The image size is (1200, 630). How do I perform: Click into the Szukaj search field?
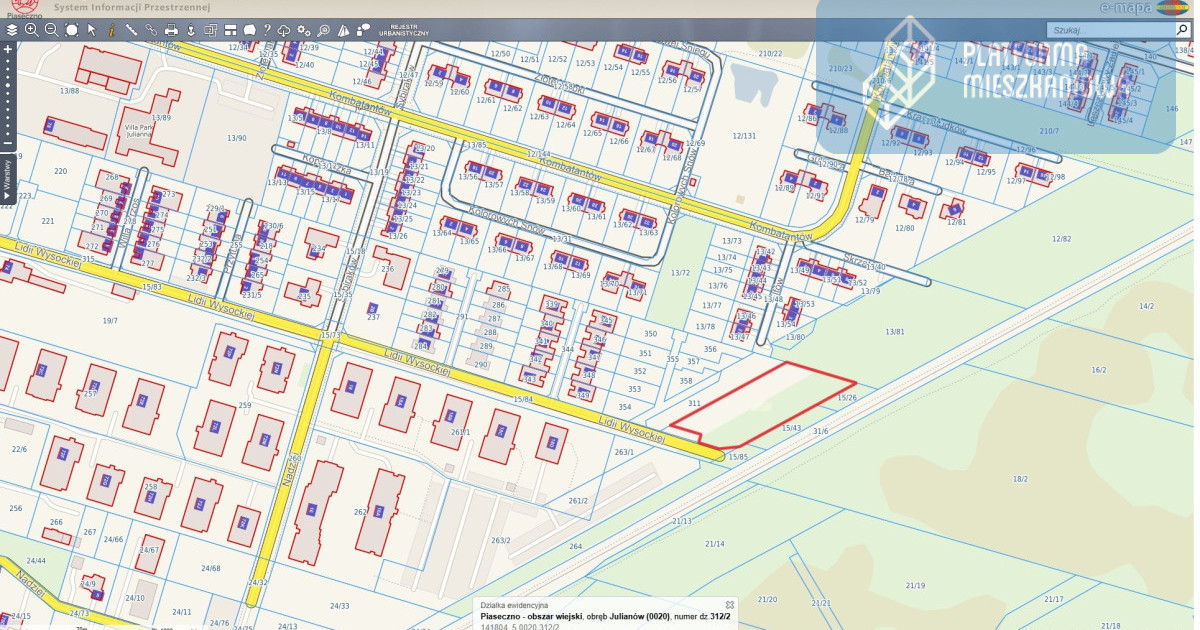1110,30
